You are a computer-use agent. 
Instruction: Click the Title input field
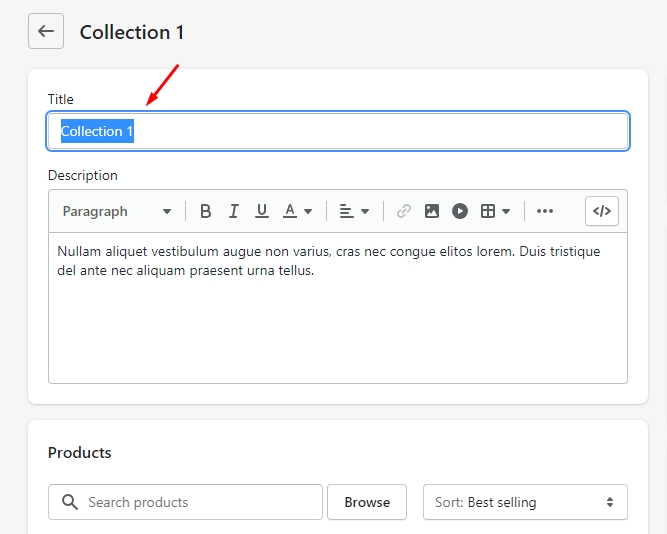point(338,131)
